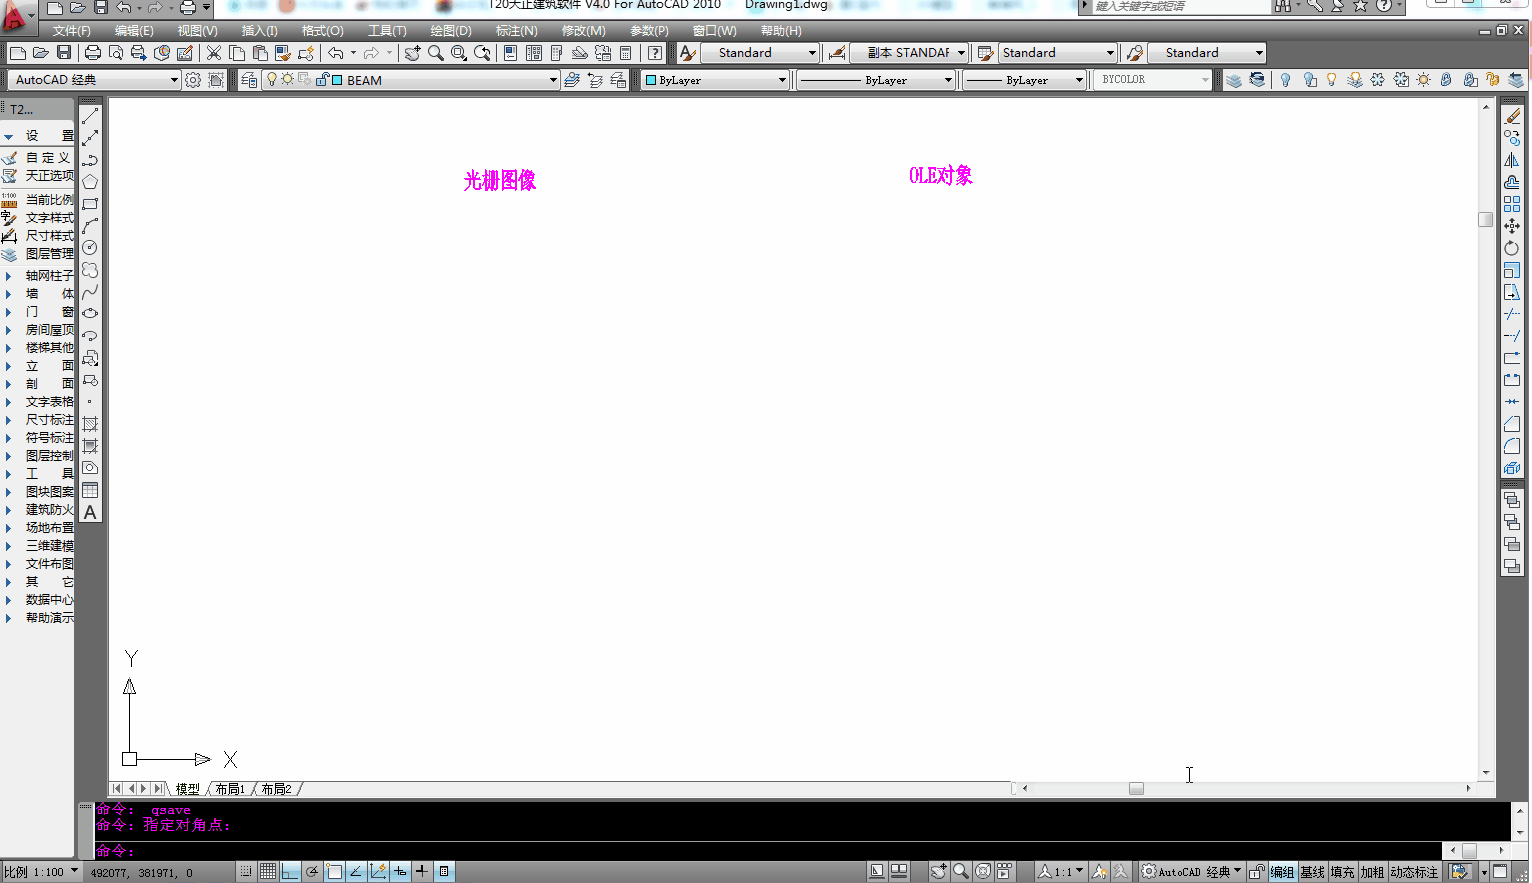This screenshot has height=883, width=1532.
Task: Toggle 基线 in status bar
Action: [x=1312, y=872]
